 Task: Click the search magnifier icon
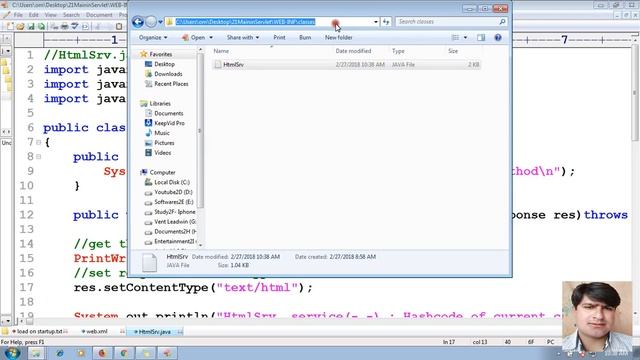pyautogui.click(x=502, y=22)
